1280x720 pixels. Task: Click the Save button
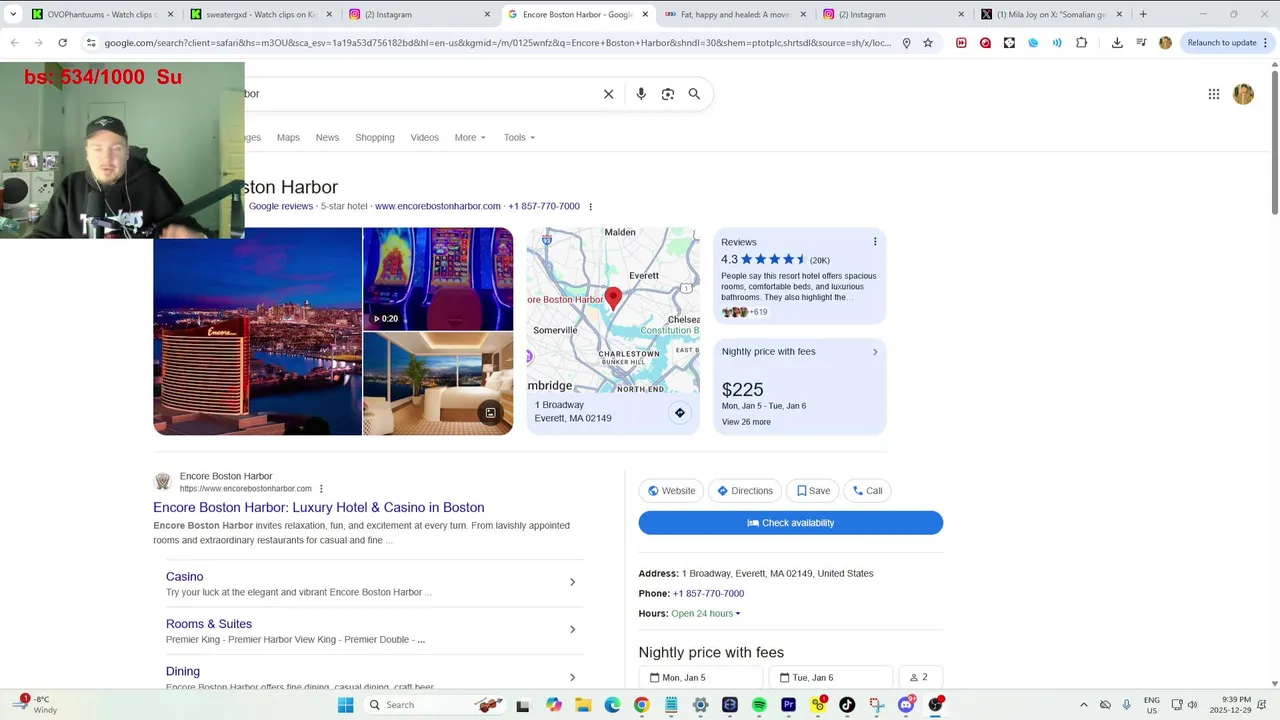[x=813, y=491]
